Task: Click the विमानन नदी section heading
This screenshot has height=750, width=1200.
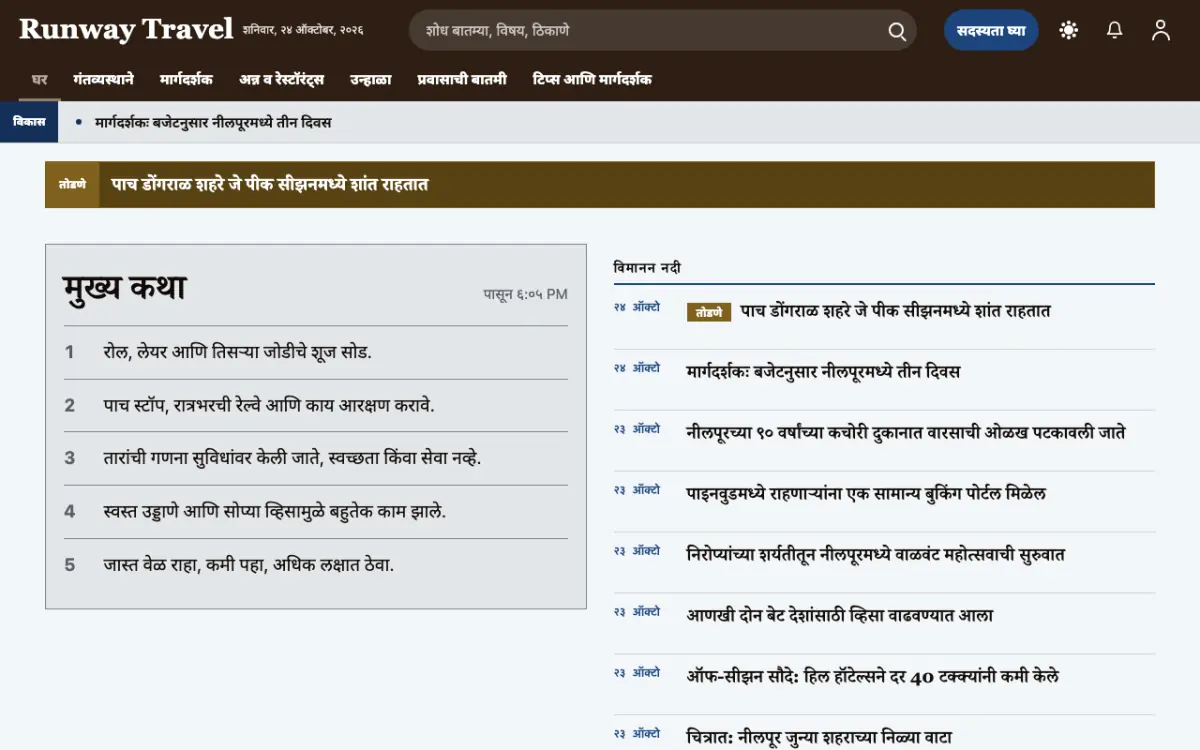Action: (648, 267)
